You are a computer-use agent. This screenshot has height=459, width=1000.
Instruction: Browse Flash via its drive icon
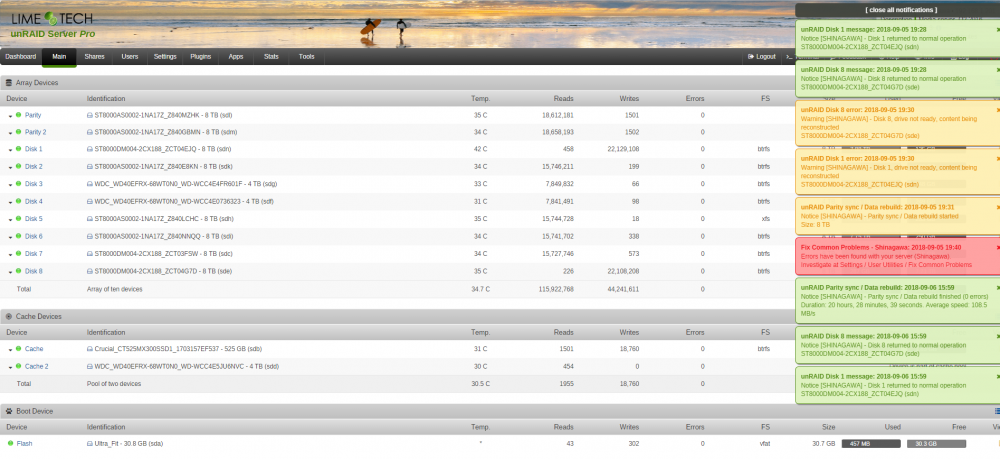90,444
